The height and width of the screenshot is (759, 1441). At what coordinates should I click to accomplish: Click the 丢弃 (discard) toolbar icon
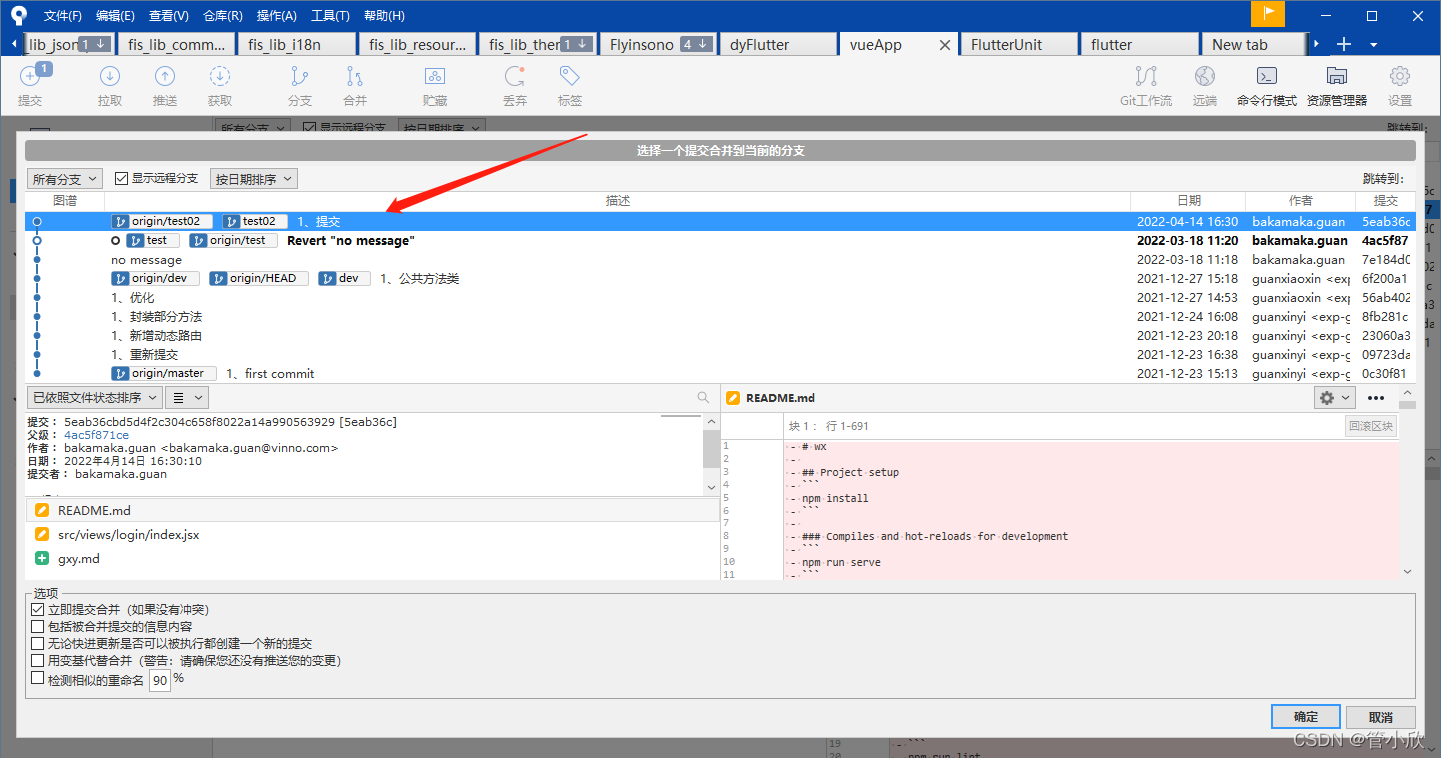coord(515,77)
